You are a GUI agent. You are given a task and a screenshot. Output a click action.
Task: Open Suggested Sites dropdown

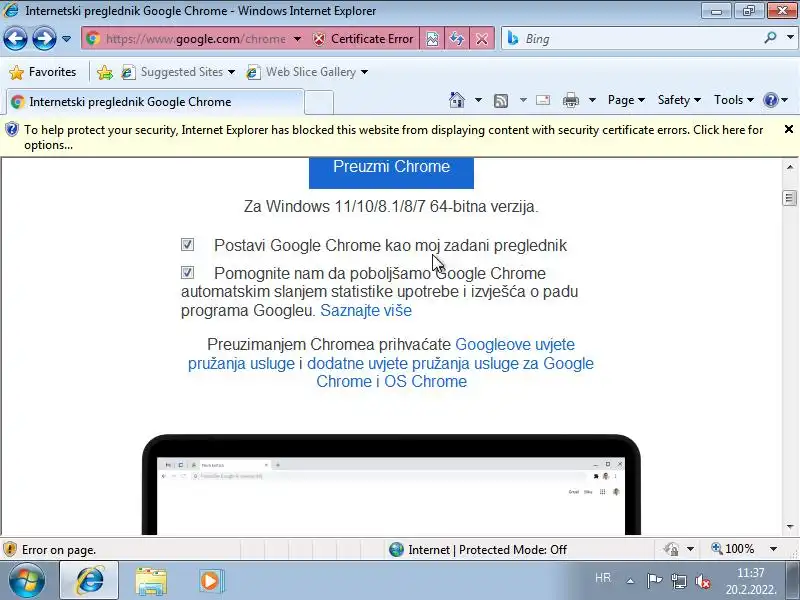178,72
